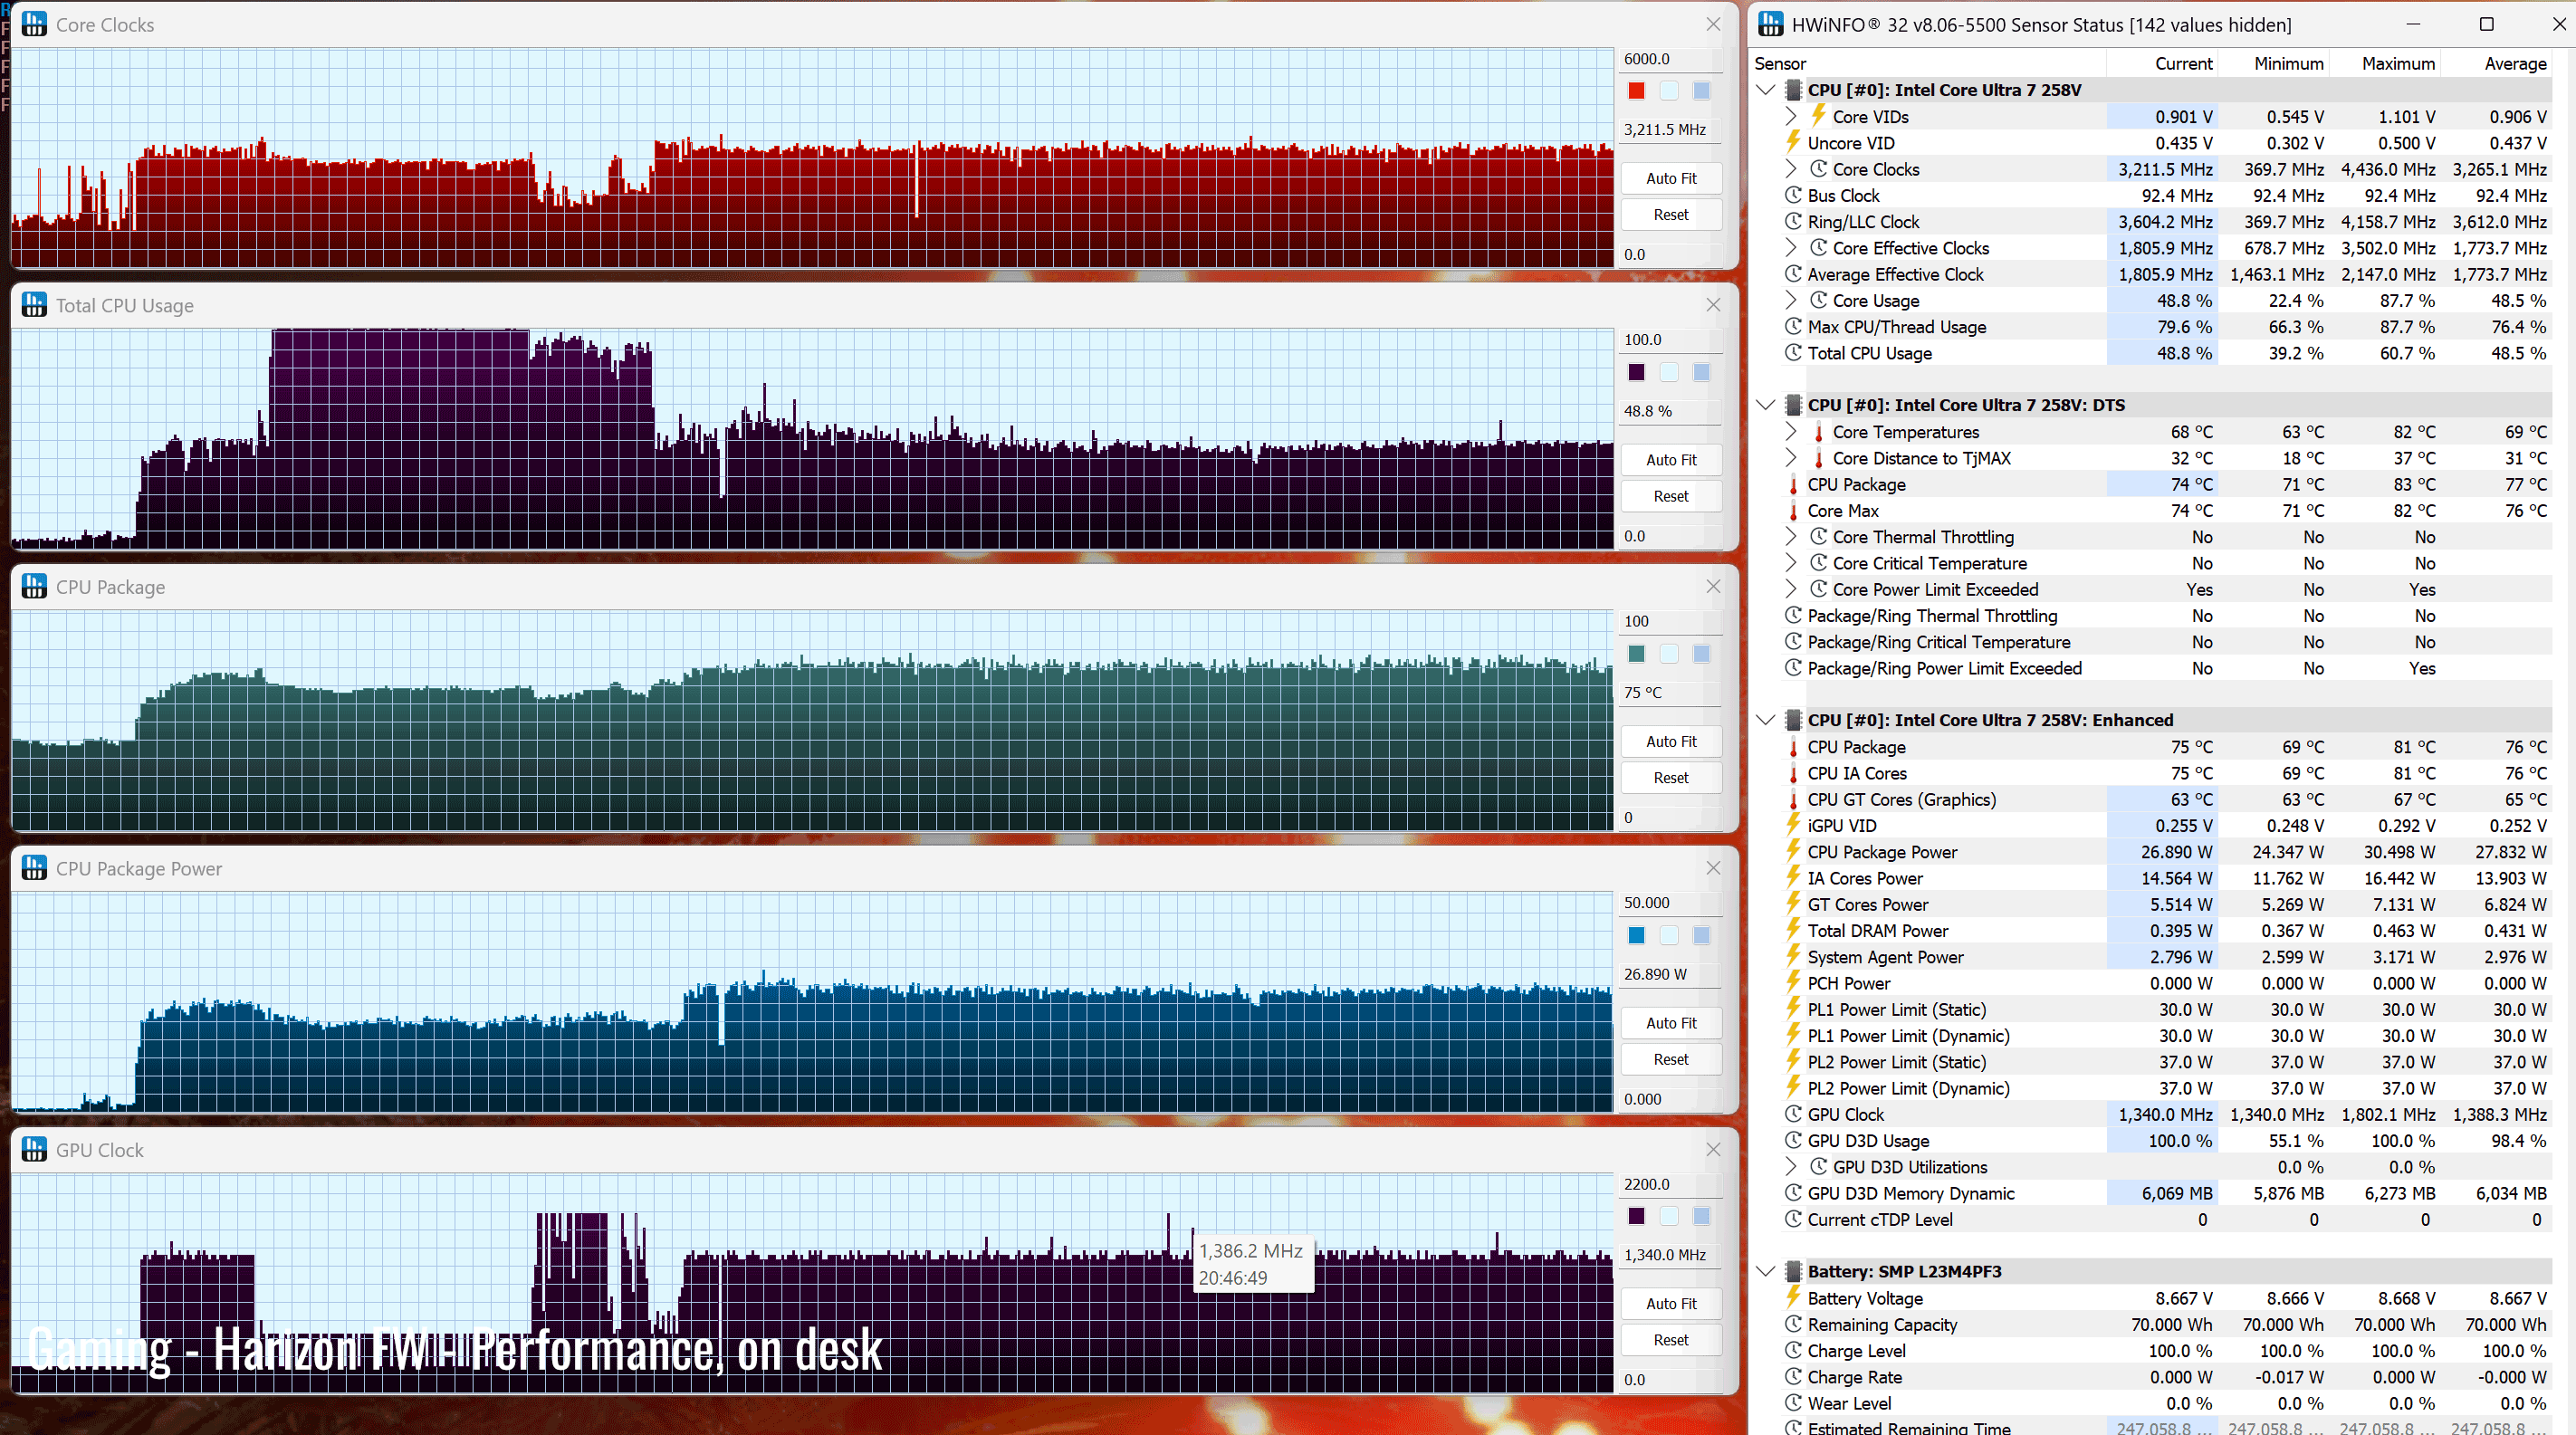Click the teal color swatch in CPU Package graph
The height and width of the screenshot is (1435, 2576).
coord(1636,654)
